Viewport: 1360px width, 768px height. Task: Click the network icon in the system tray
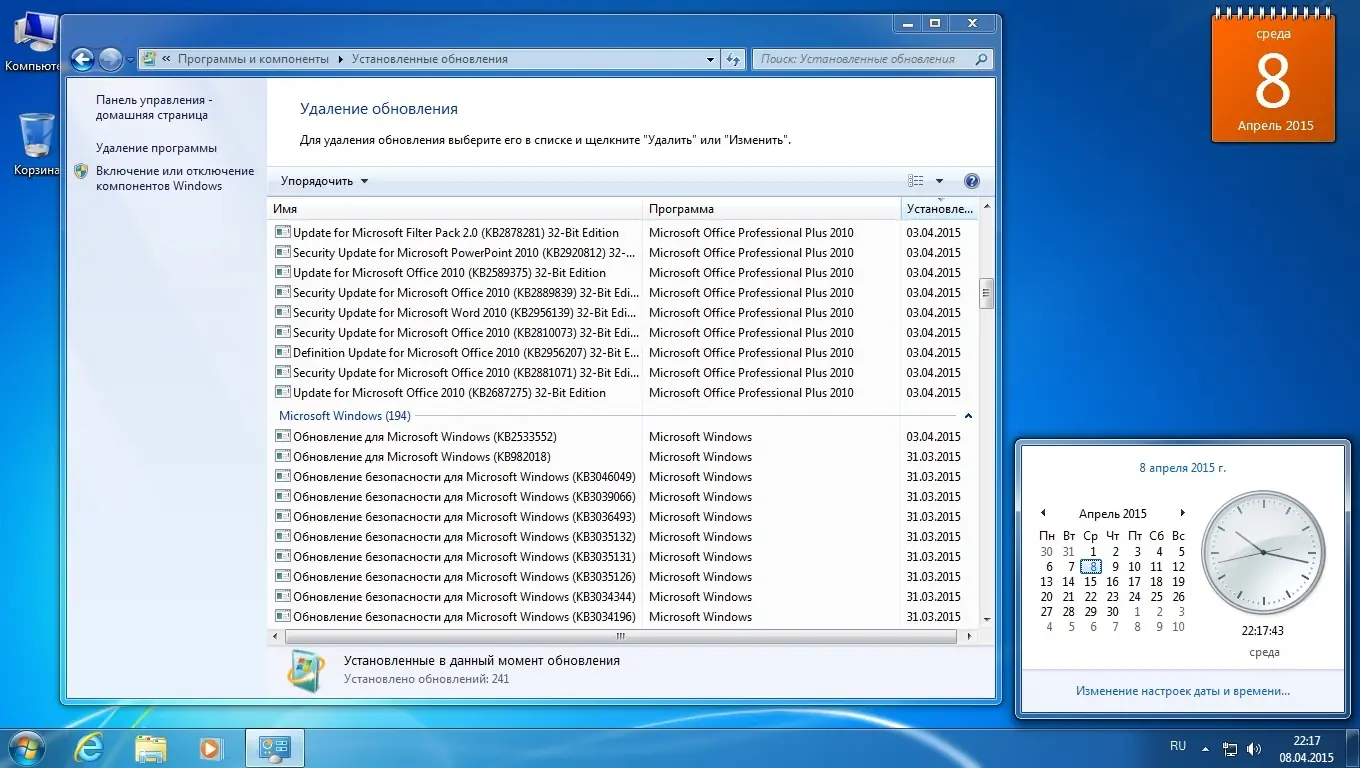pos(1229,748)
